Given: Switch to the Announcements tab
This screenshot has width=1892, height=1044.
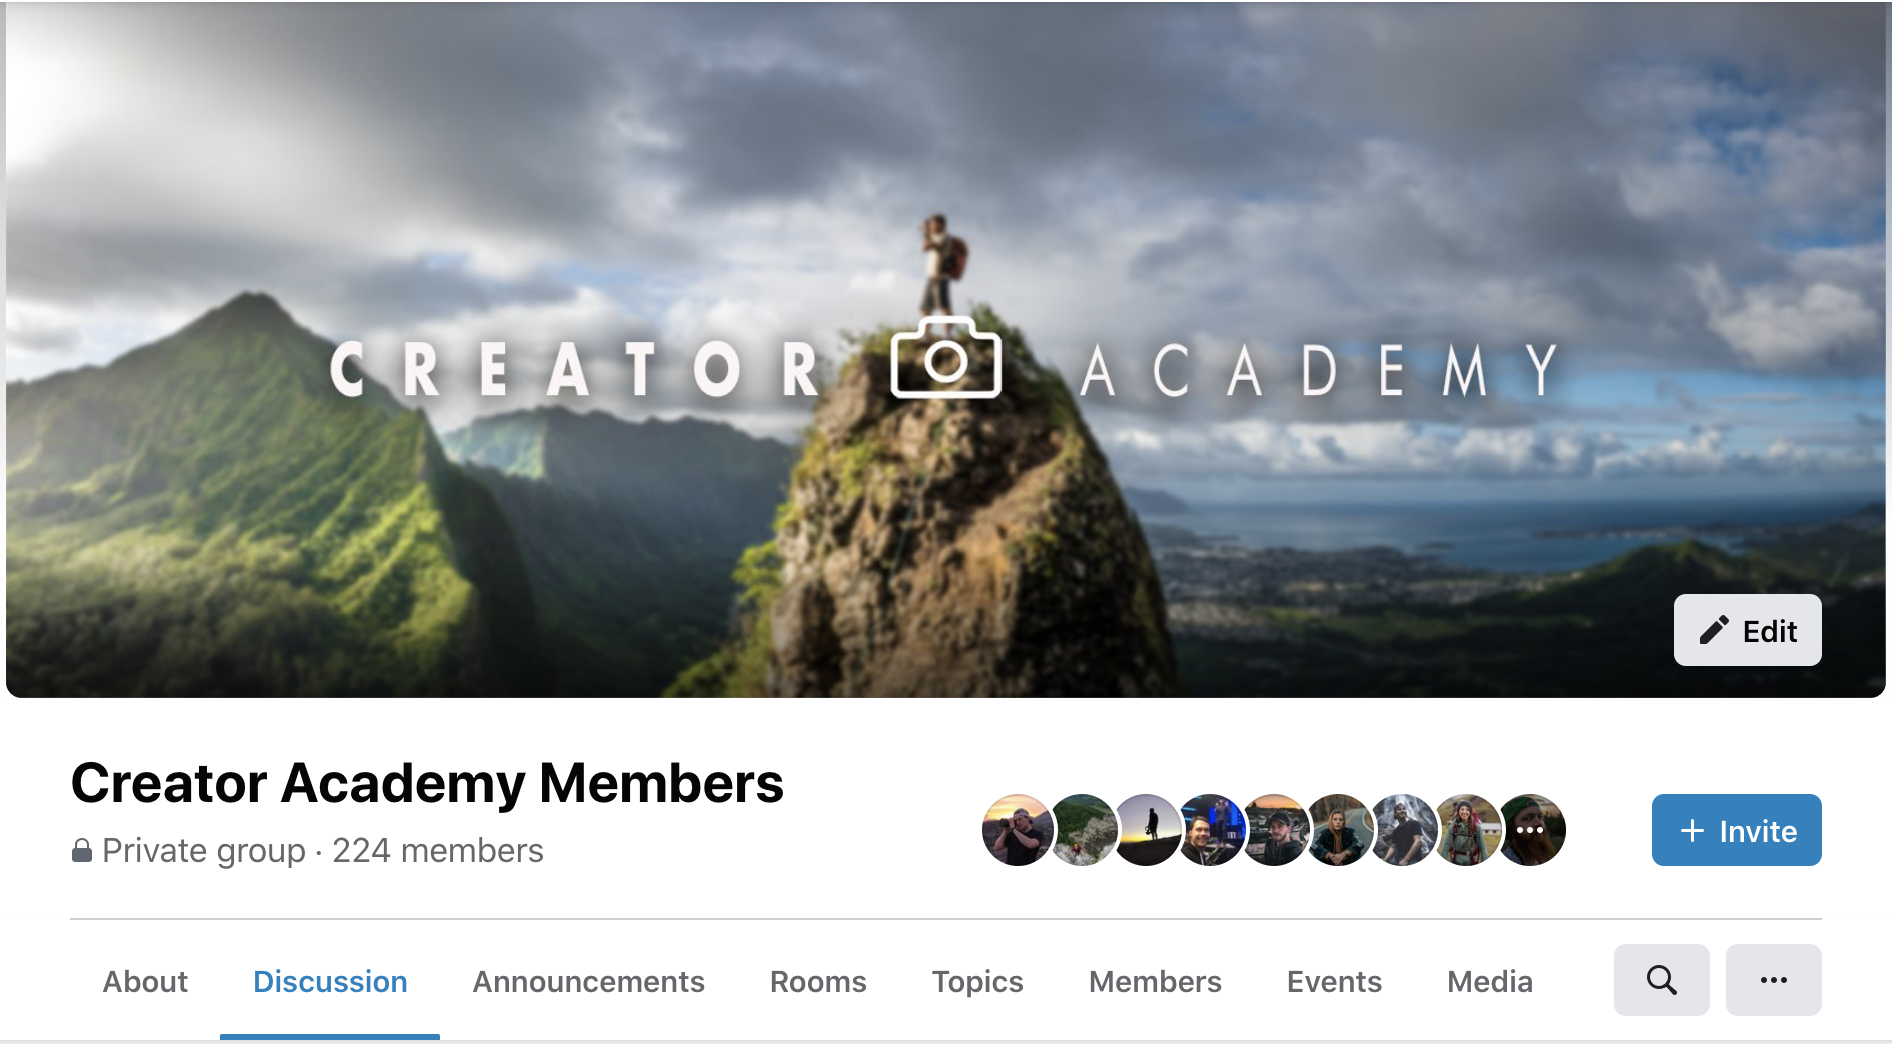Looking at the screenshot, I should pos(588,981).
